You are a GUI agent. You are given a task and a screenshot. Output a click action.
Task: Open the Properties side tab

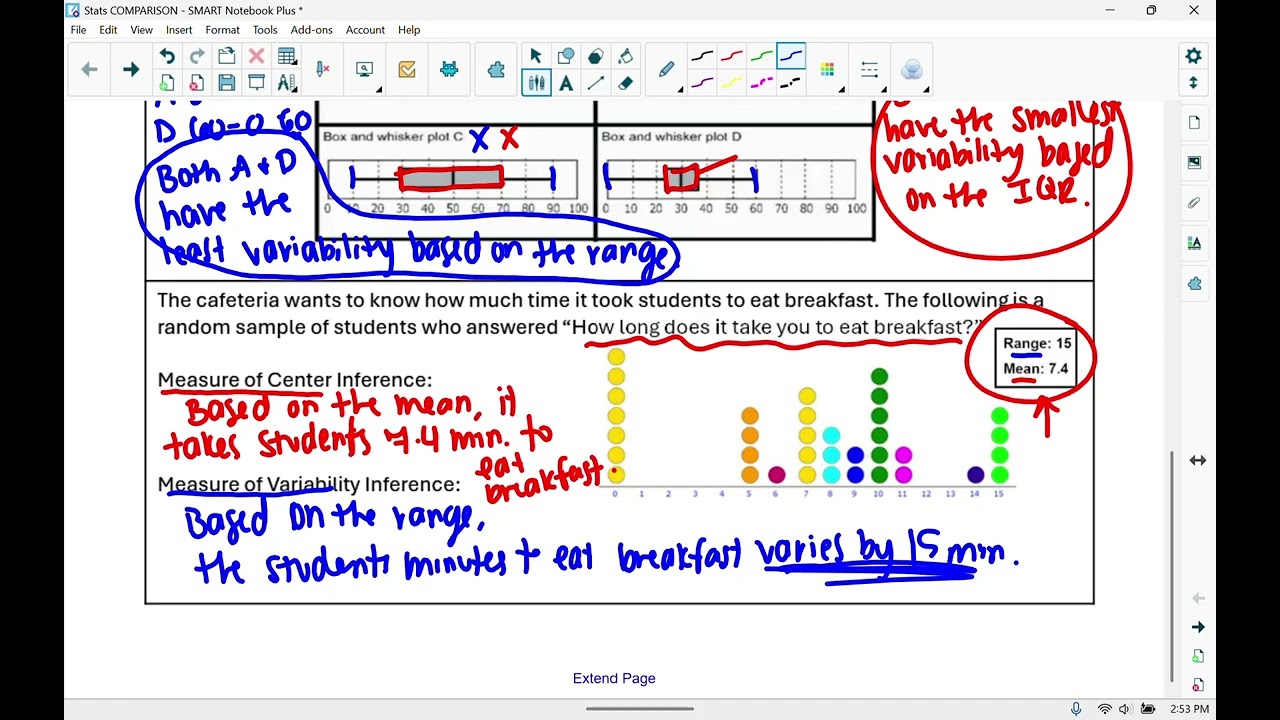tap(1195, 243)
